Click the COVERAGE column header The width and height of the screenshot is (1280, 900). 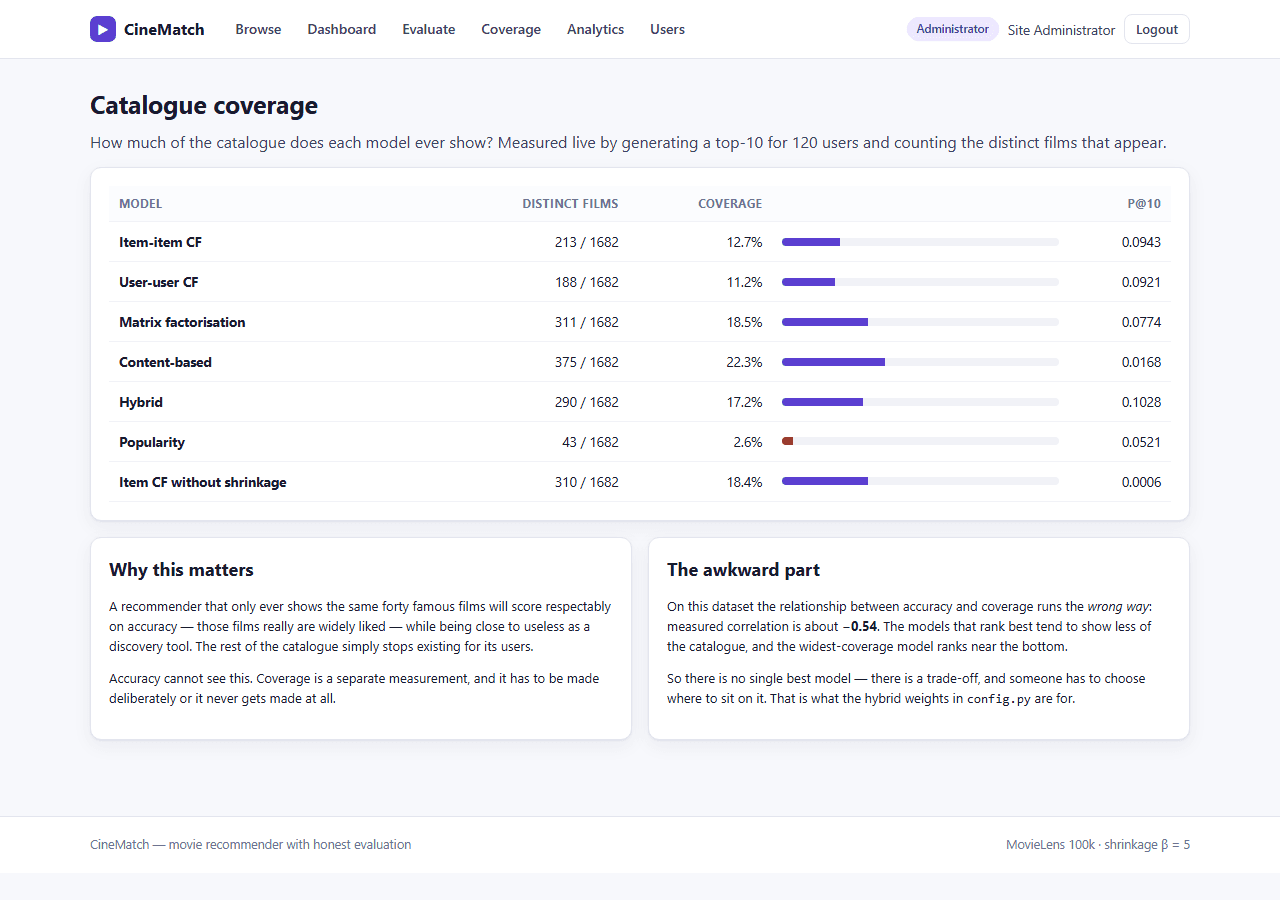(730, 204)
